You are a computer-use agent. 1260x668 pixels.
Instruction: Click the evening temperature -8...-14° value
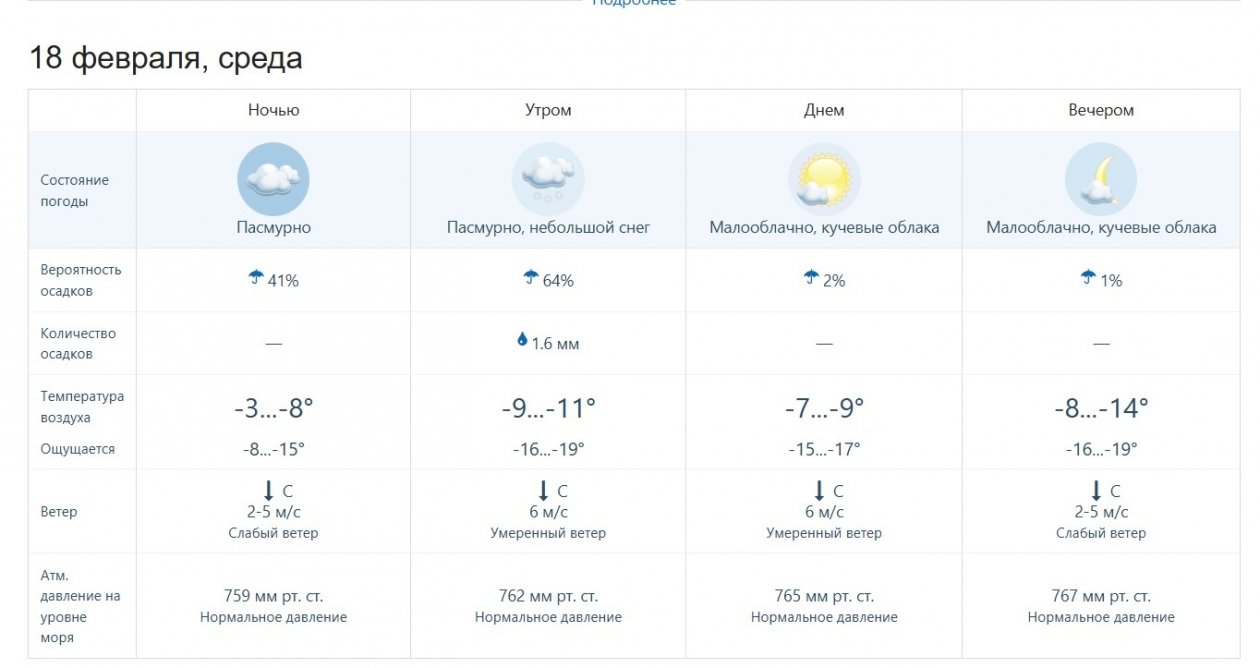point(1101,408)
